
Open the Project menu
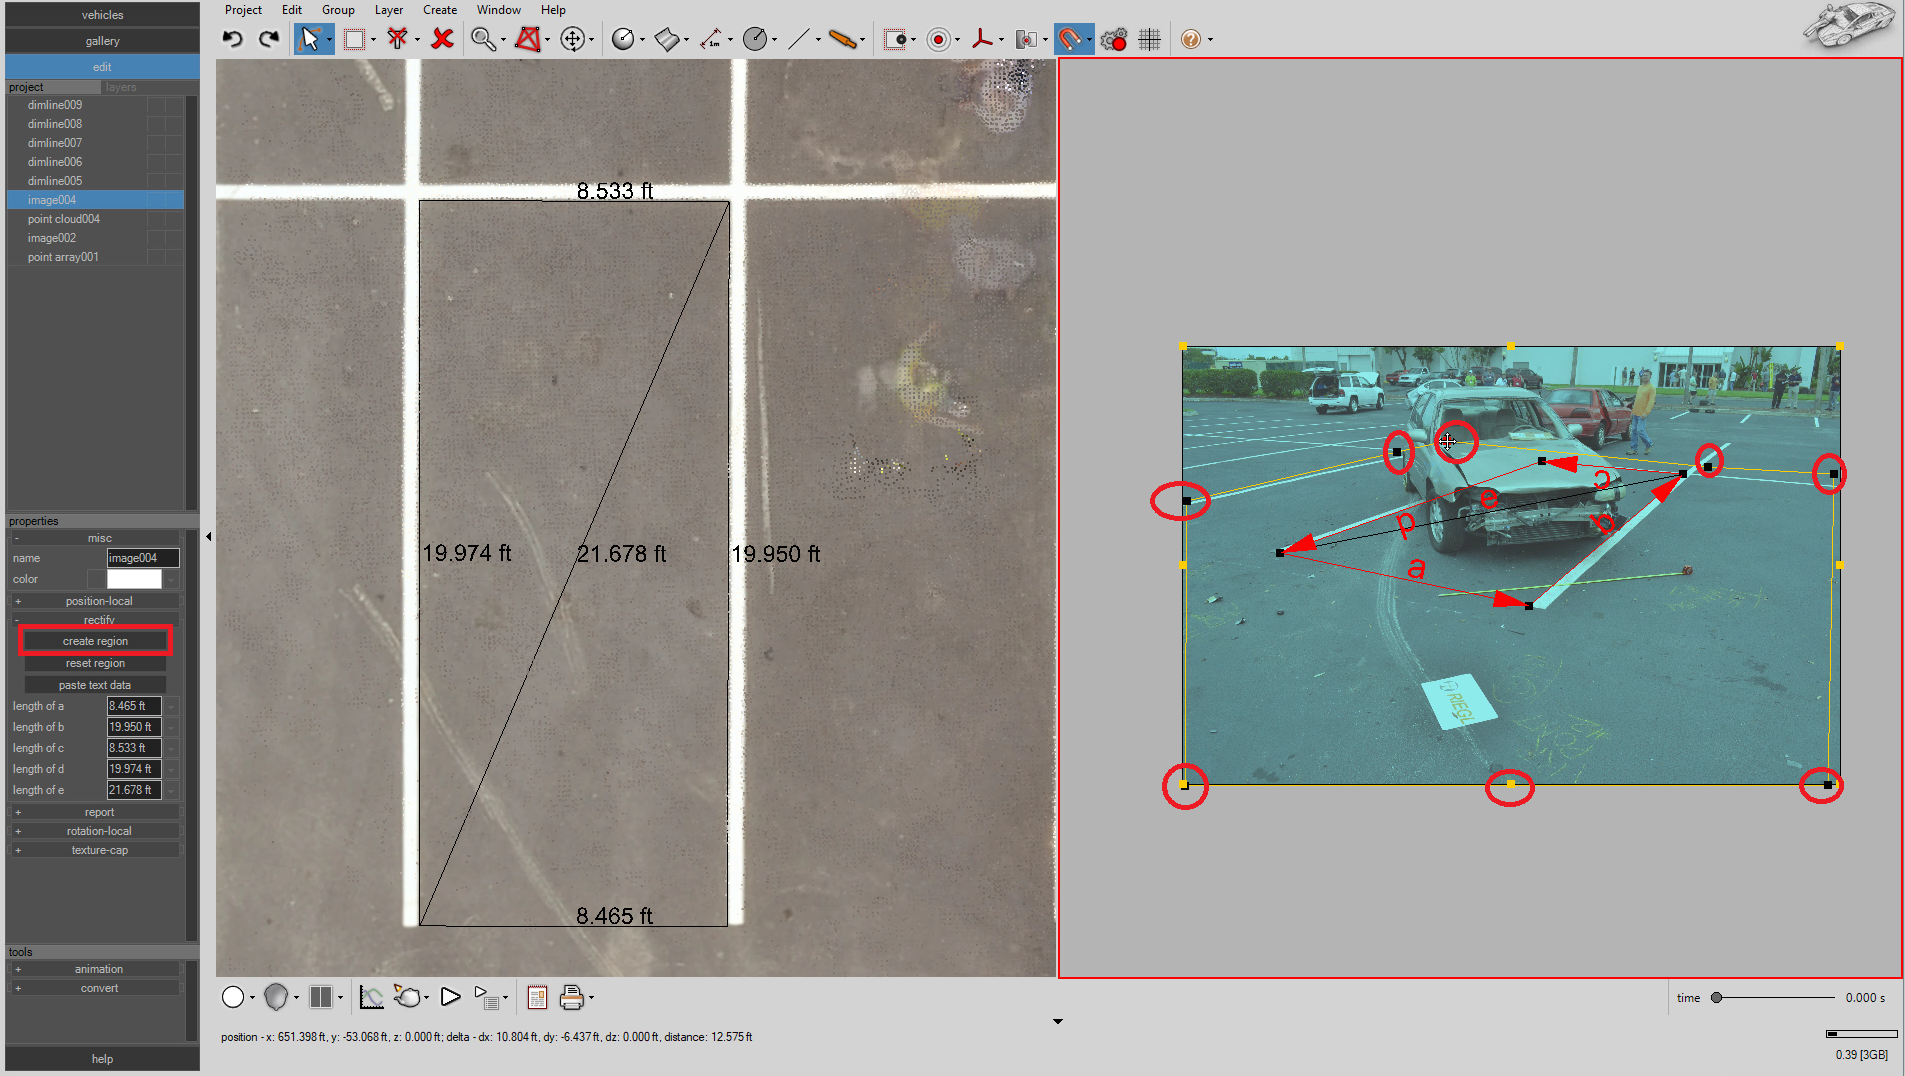tap(243, 10)
